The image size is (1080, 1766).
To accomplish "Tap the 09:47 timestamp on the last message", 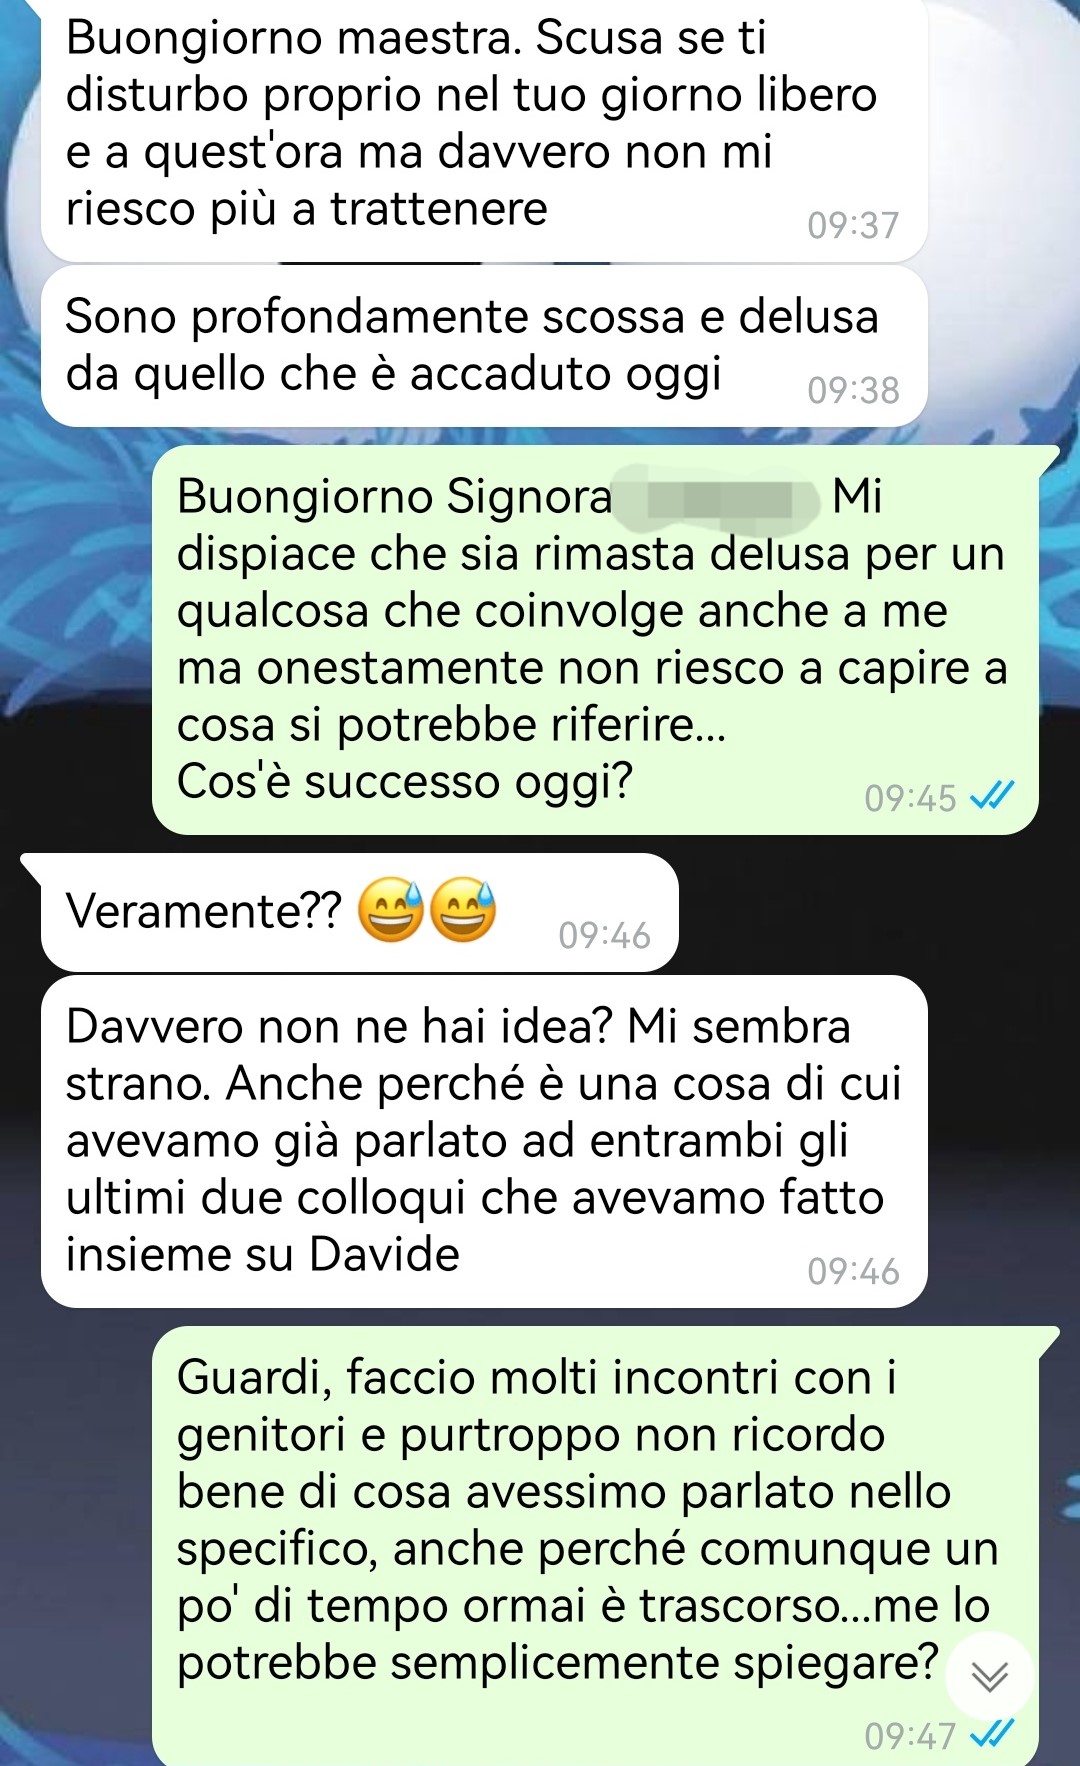I will click(910, 1736).
